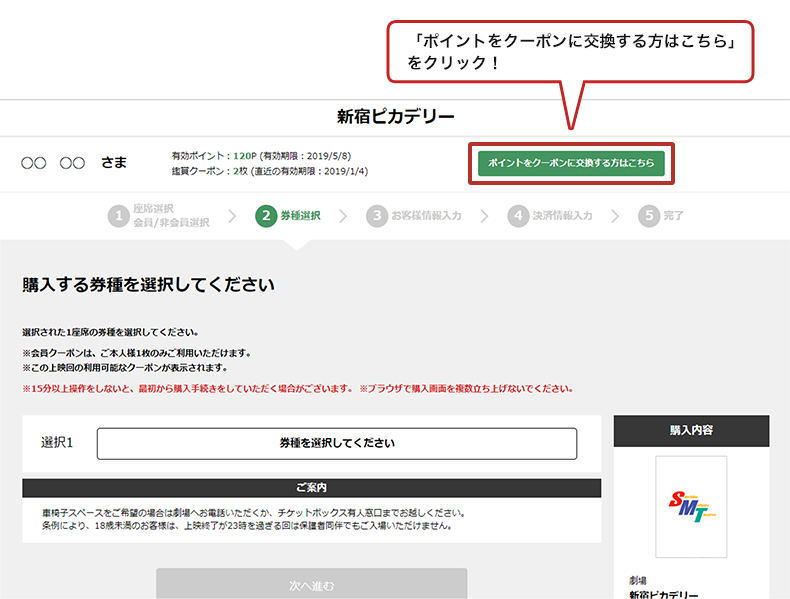Click the step 1 circle icon
The image size is (790, 599).
tap(120, 216)
